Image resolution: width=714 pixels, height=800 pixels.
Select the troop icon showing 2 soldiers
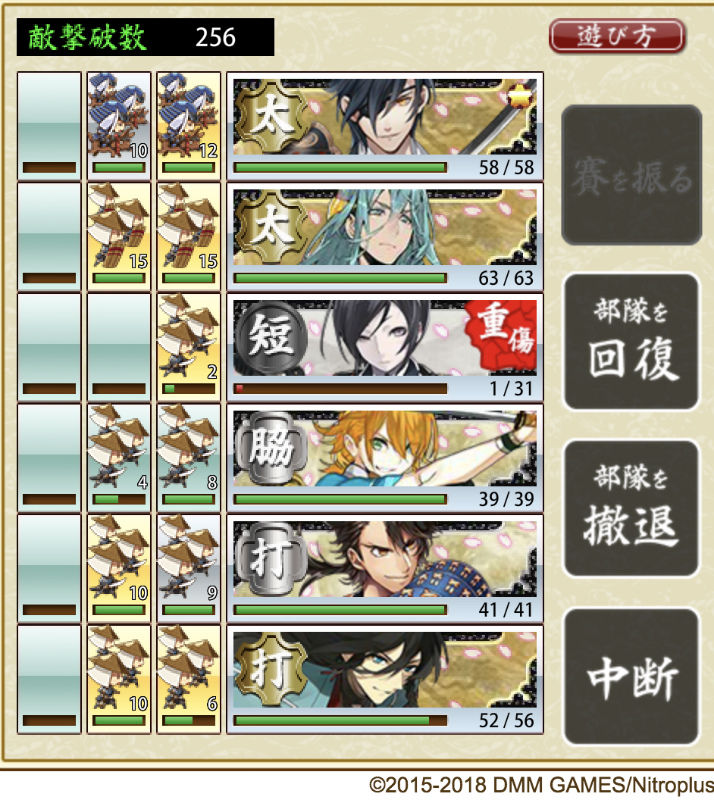coord(188,347)
